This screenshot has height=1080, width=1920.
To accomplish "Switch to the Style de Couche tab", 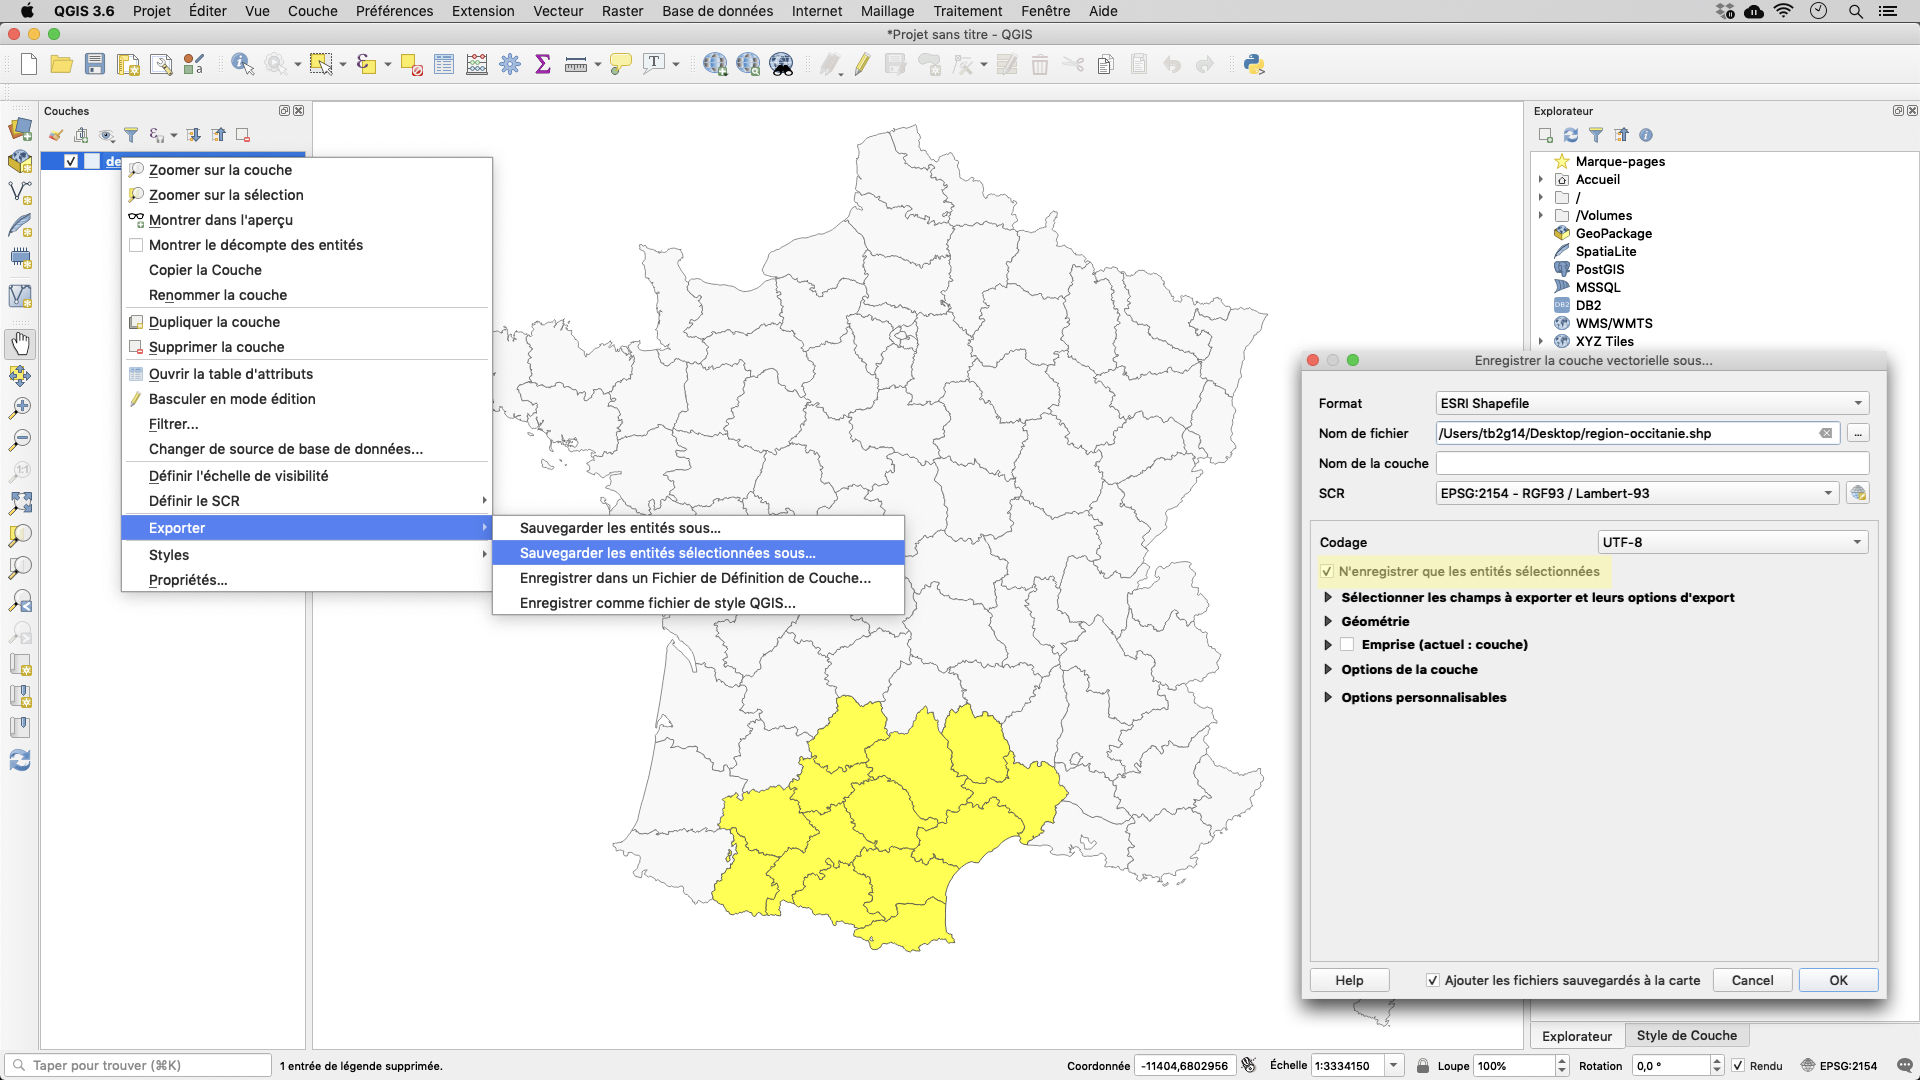I will coord(1686,1036).
